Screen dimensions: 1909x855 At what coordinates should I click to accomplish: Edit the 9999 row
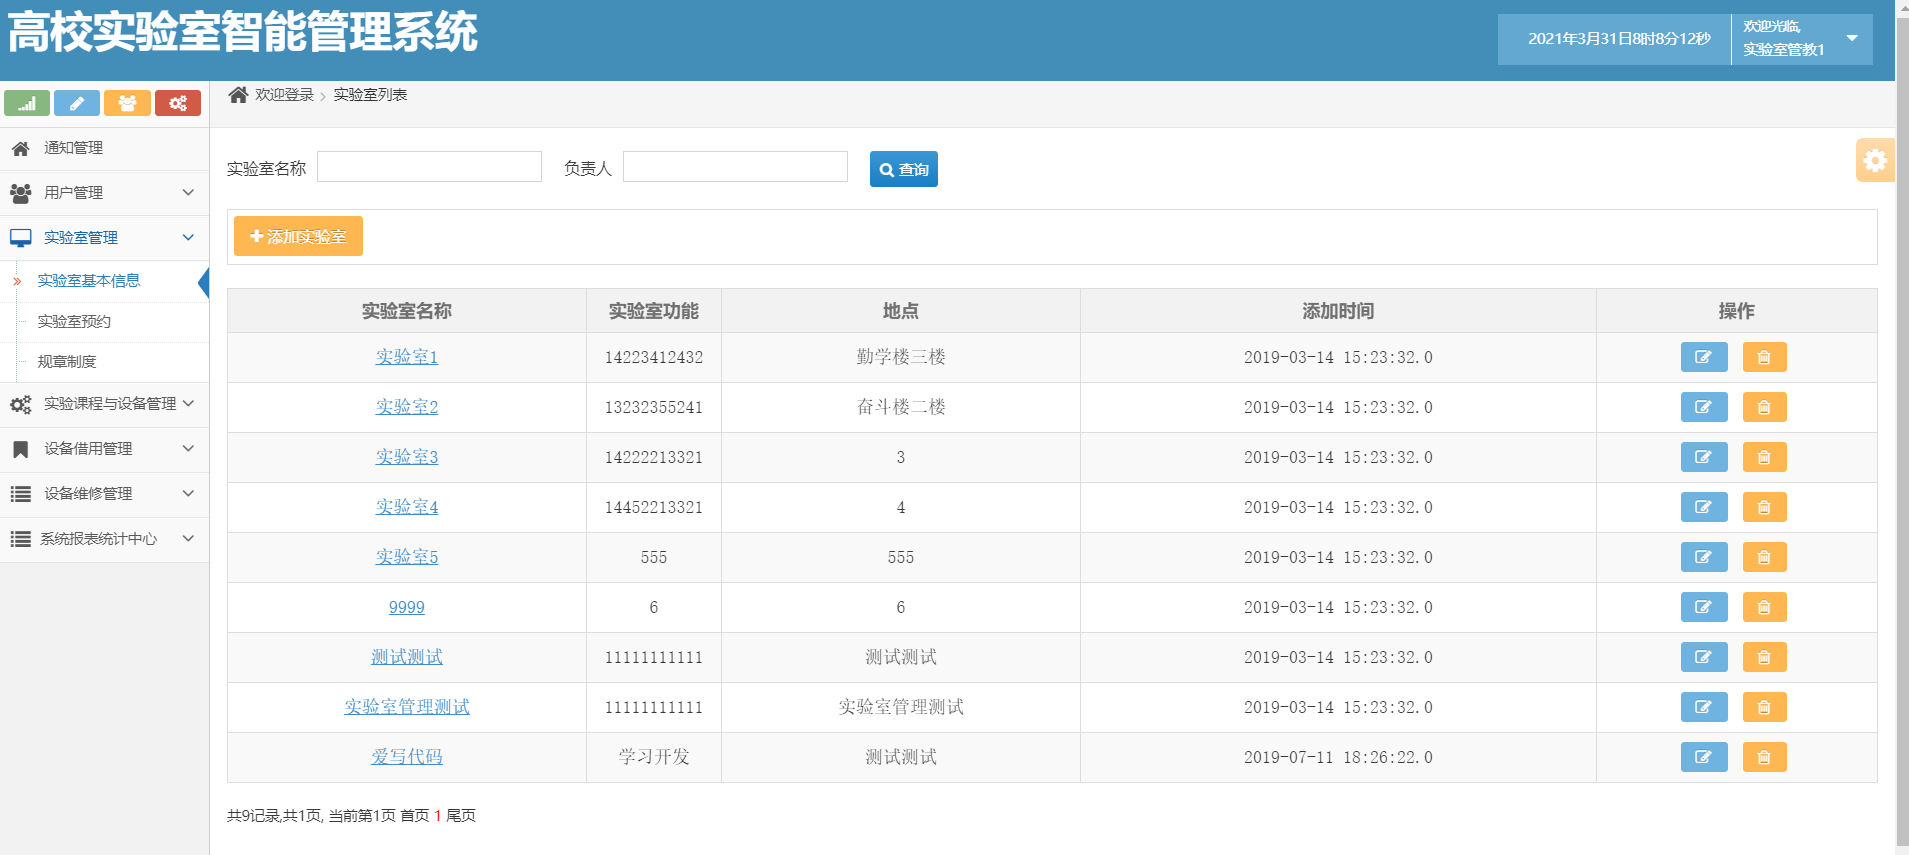coord(1704,607)
